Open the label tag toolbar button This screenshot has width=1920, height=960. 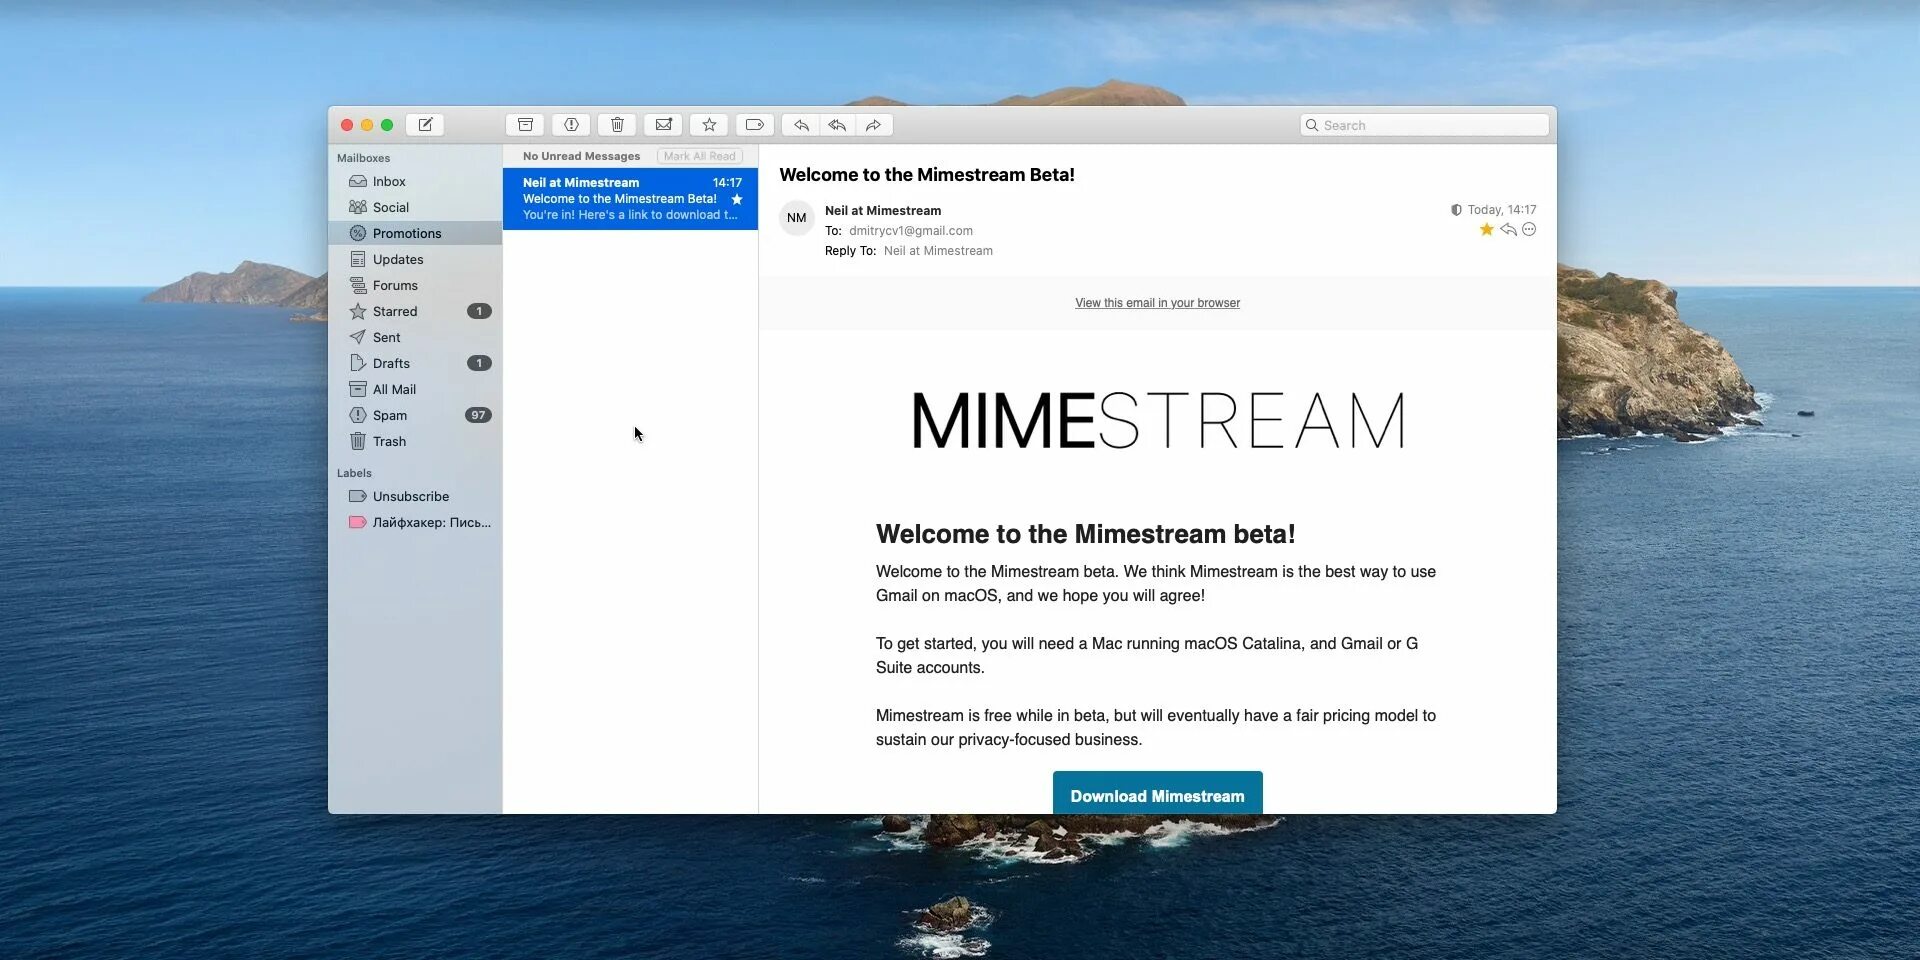click(x=755, y=125)
